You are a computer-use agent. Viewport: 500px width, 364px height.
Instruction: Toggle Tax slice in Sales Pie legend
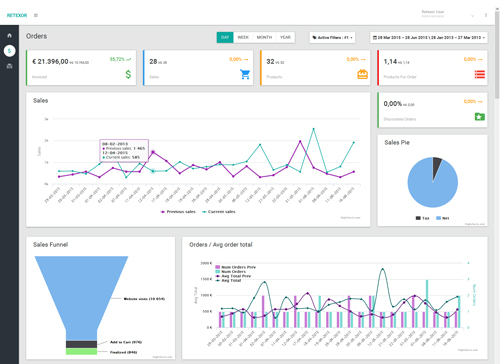(x=422, y=218)
